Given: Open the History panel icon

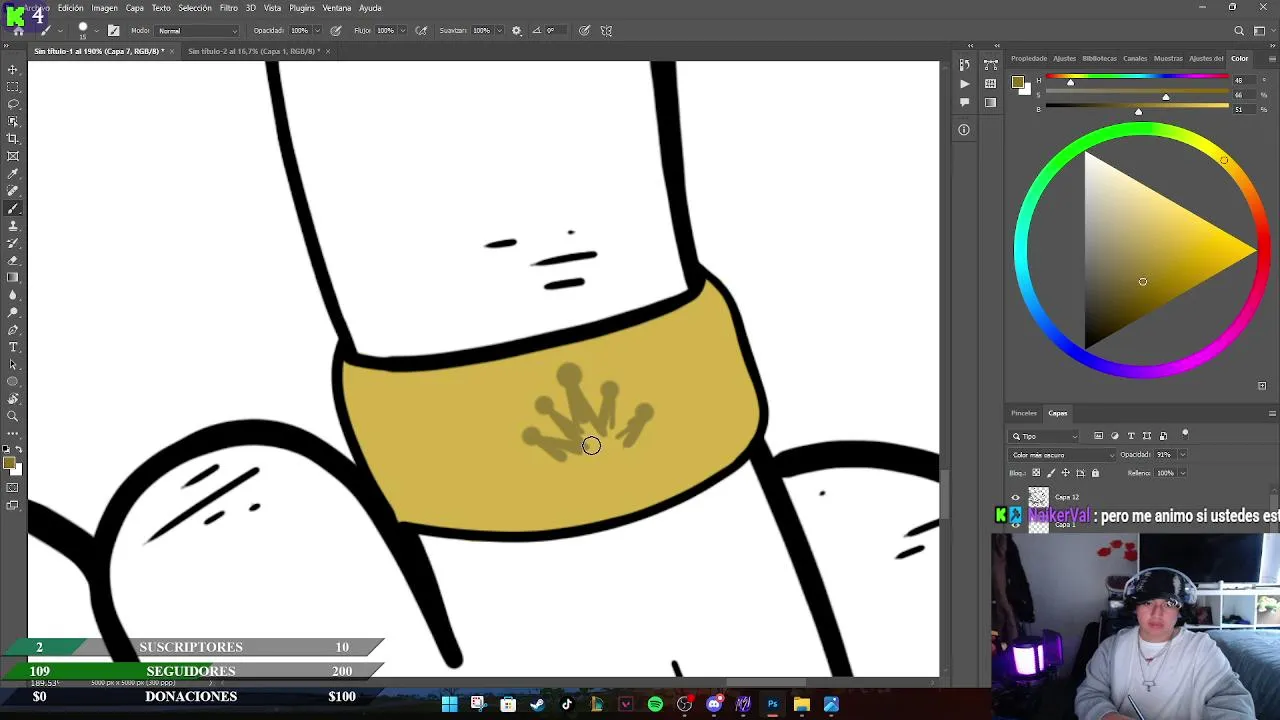Looking at the screenshot, I should click(x=964, y=66).
